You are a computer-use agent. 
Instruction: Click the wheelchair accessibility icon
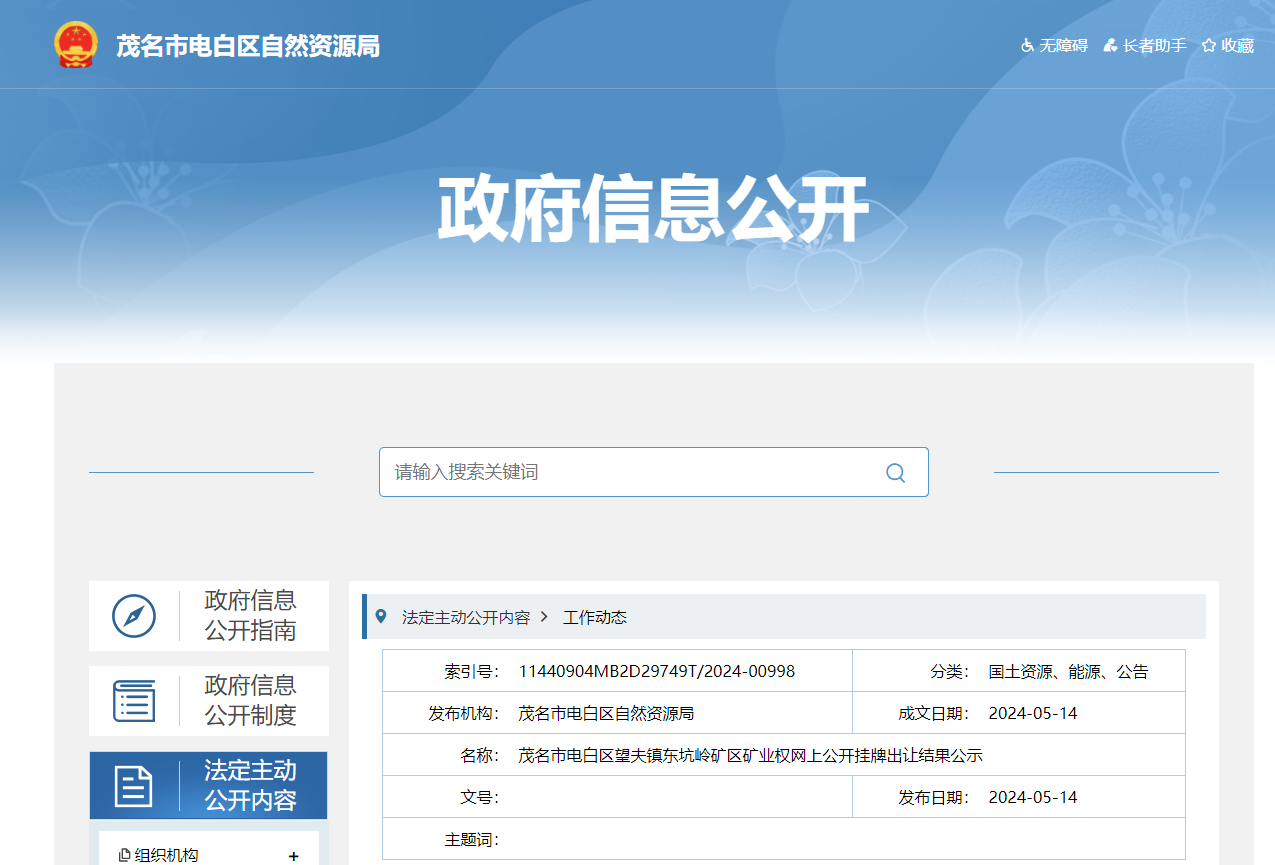[1027, 46]
